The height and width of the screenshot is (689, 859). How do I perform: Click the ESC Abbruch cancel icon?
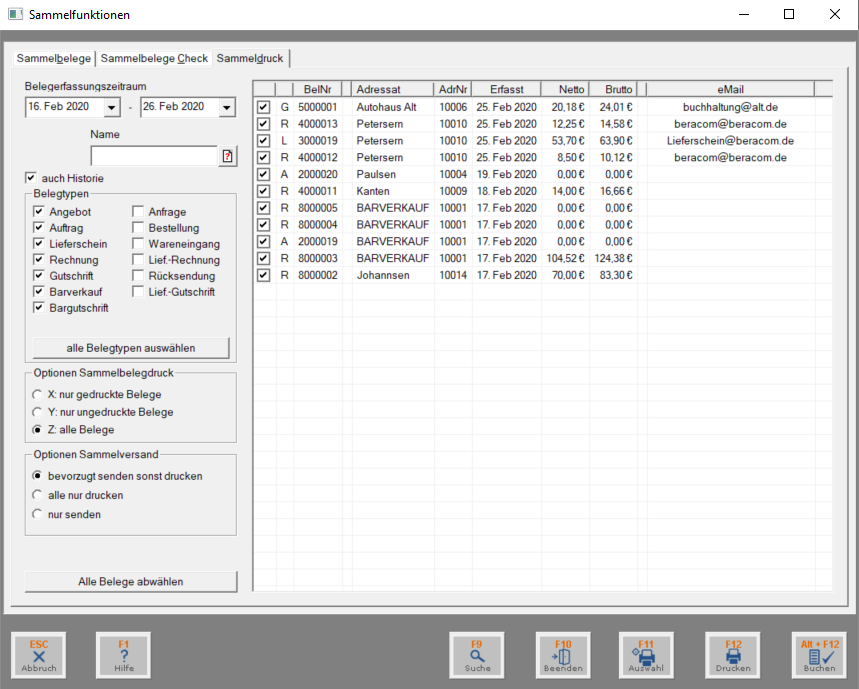click(39, 655)
